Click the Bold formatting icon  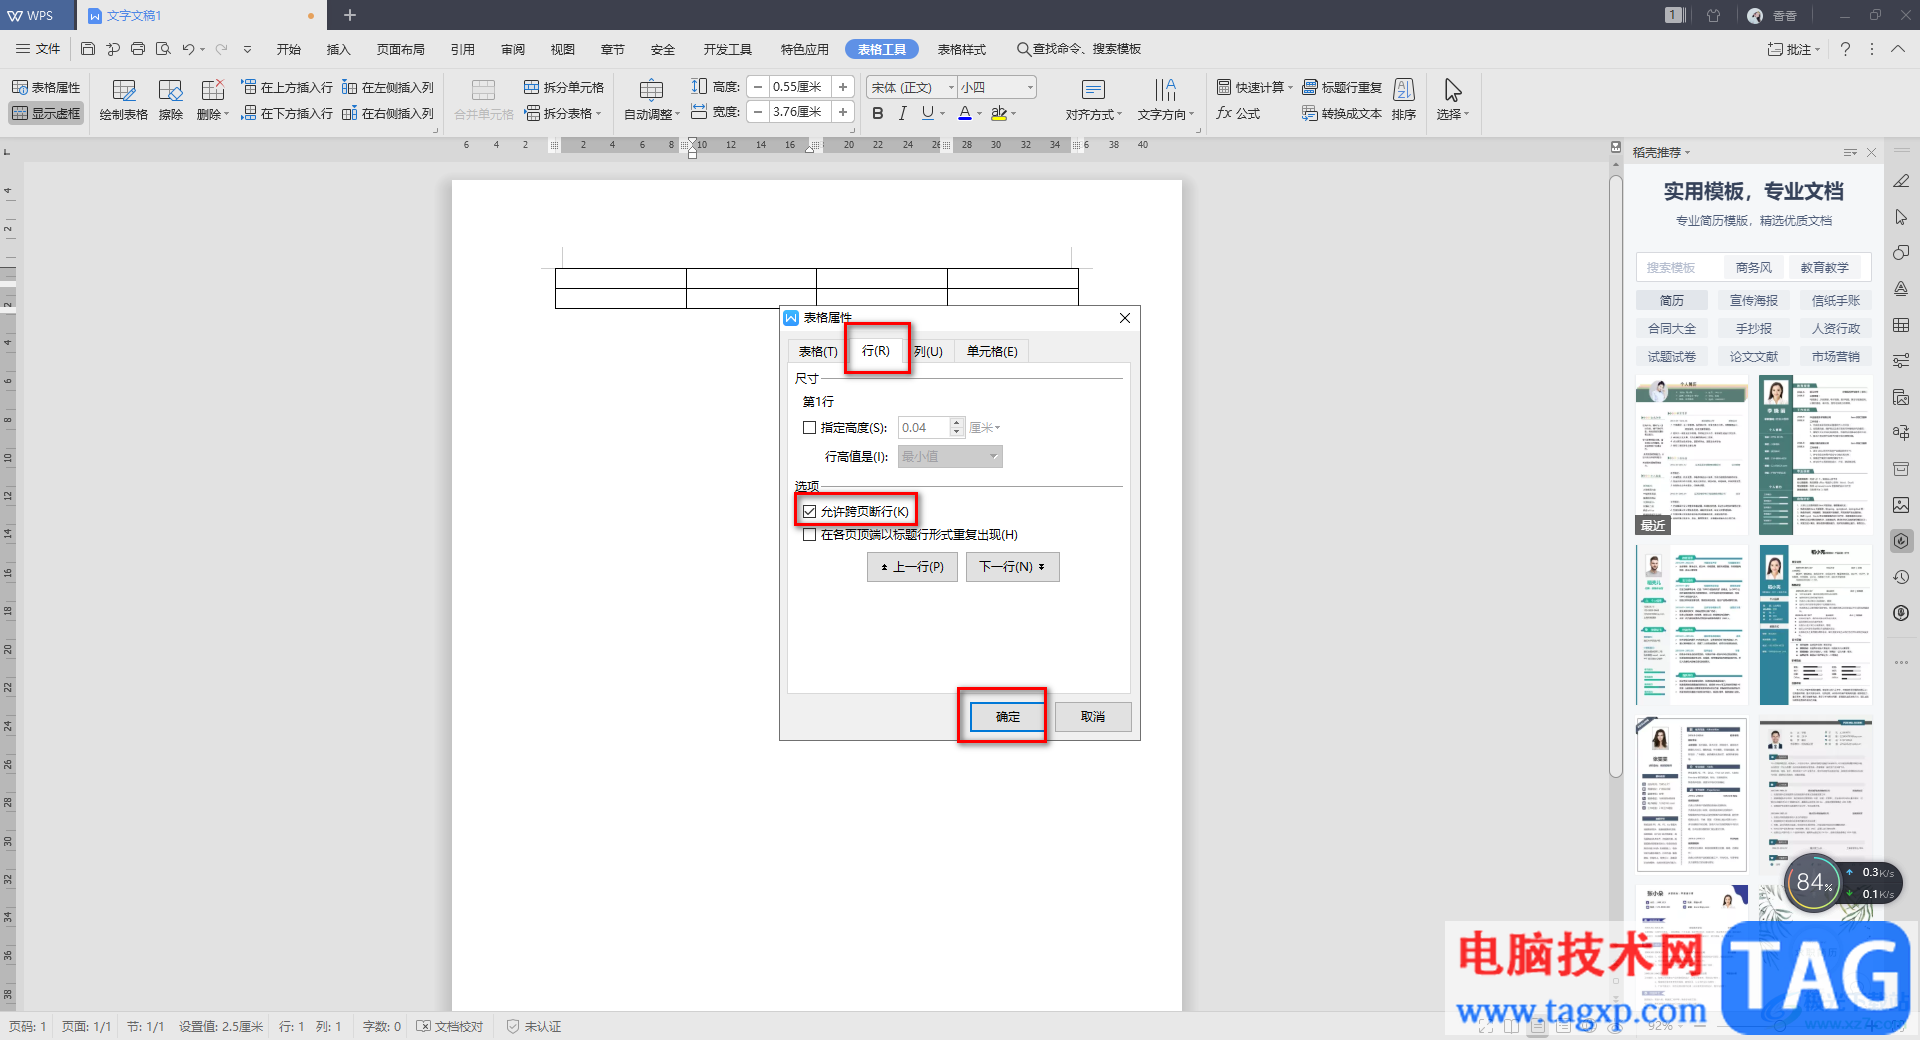(x=878, y=113)
